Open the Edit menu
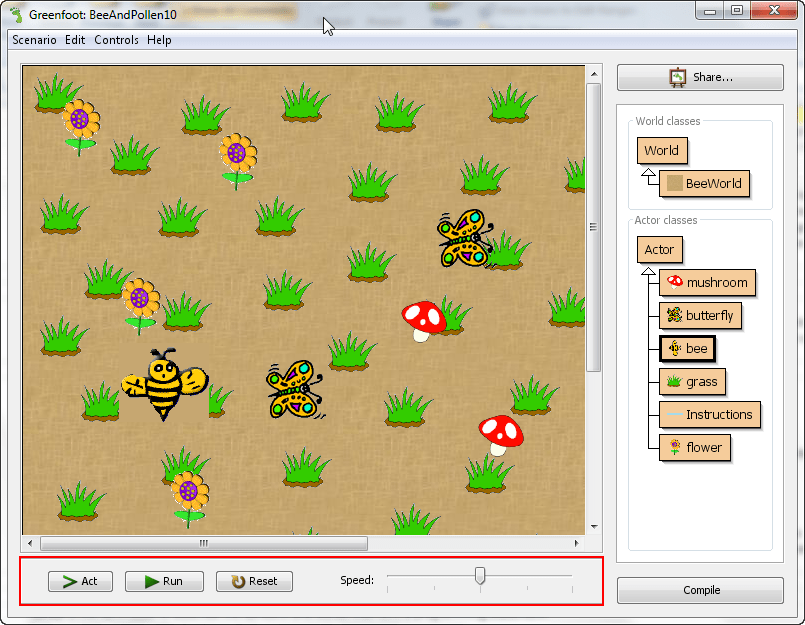 (x=74, y=40)
